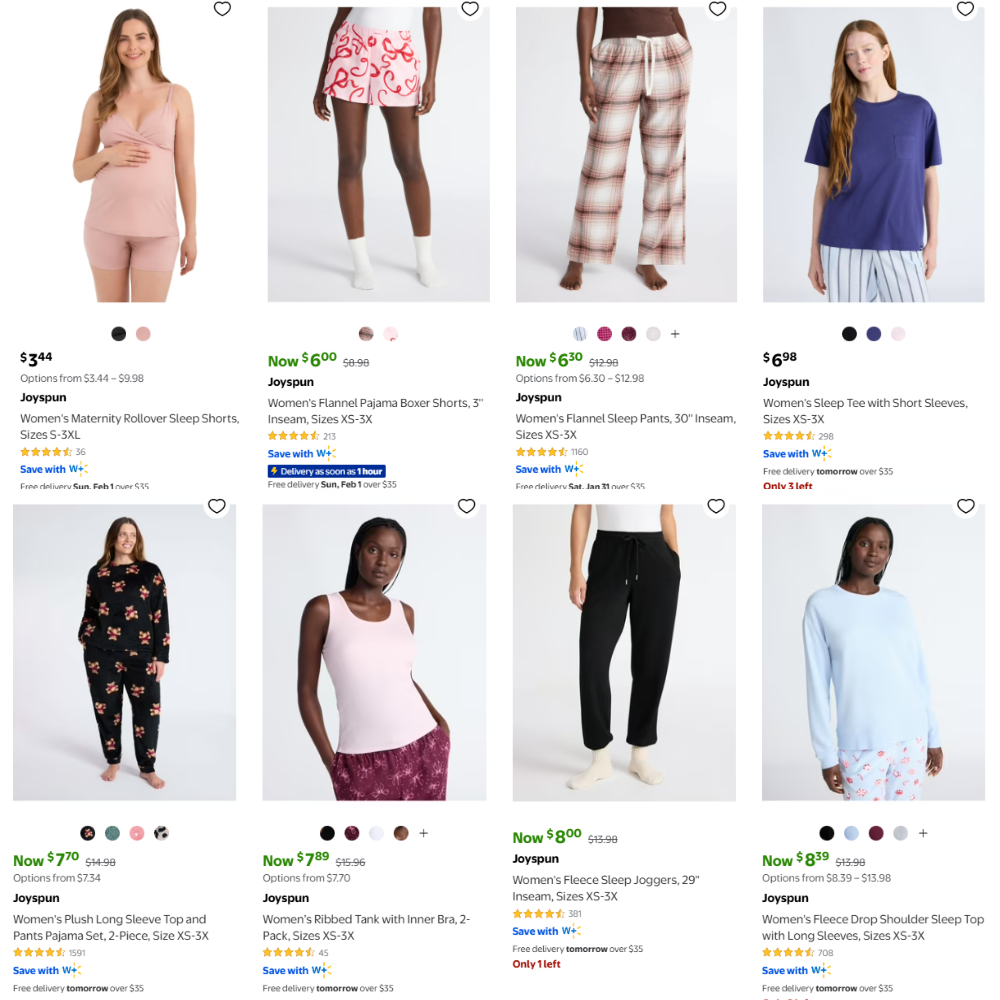The height and width of the screenshot is (1000, 1000).
Task: Save the Sleep Tee to your list
Action: tap(965, 9)
